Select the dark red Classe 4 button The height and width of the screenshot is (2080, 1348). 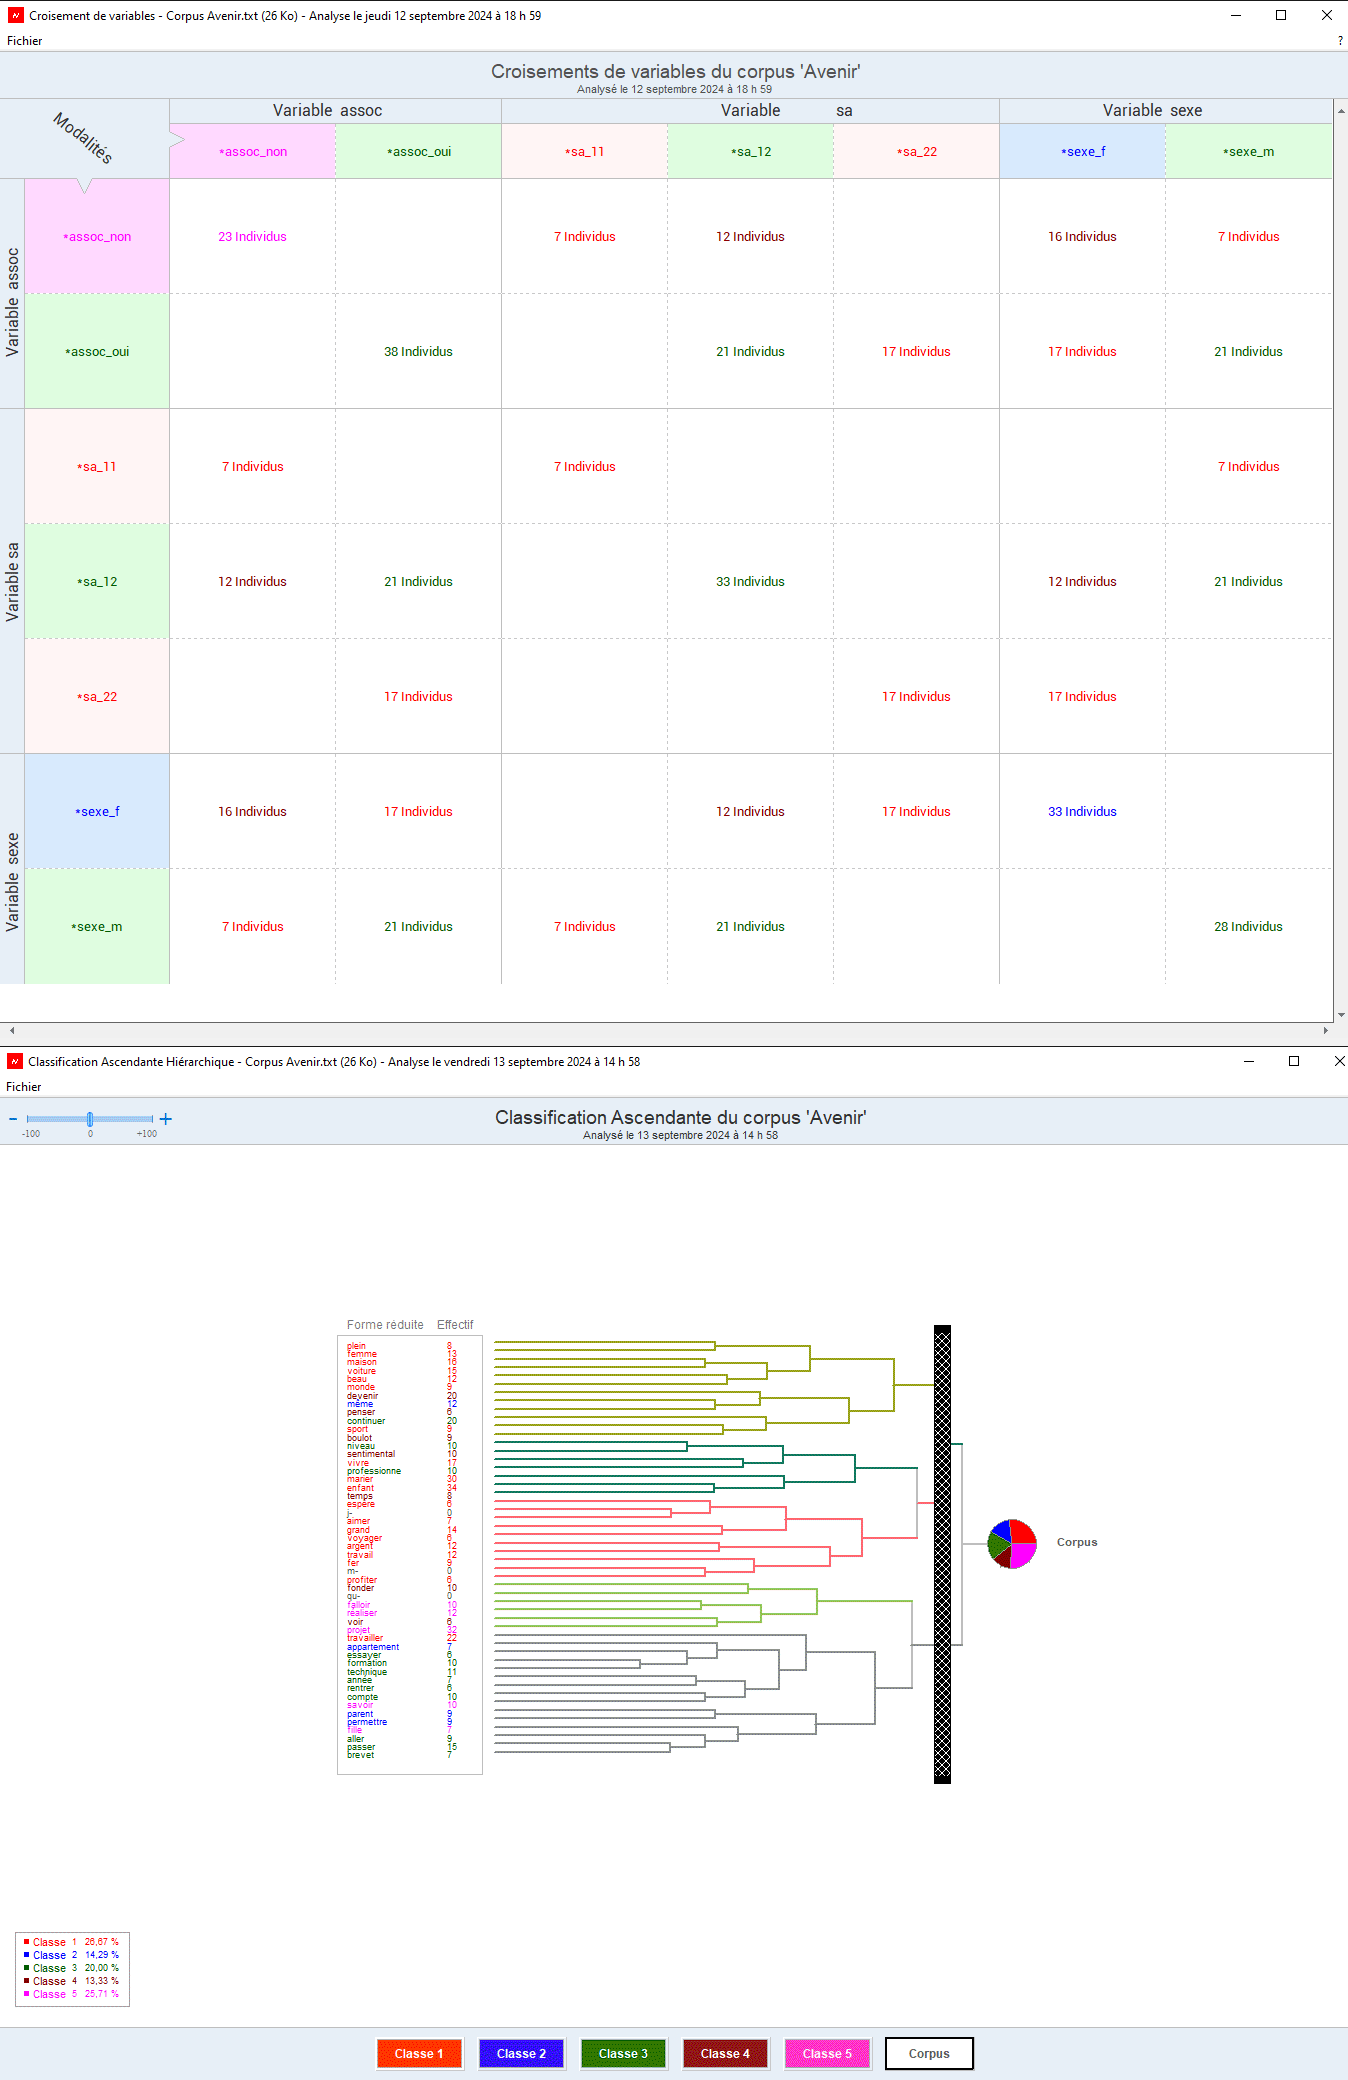pos(725,2053)
